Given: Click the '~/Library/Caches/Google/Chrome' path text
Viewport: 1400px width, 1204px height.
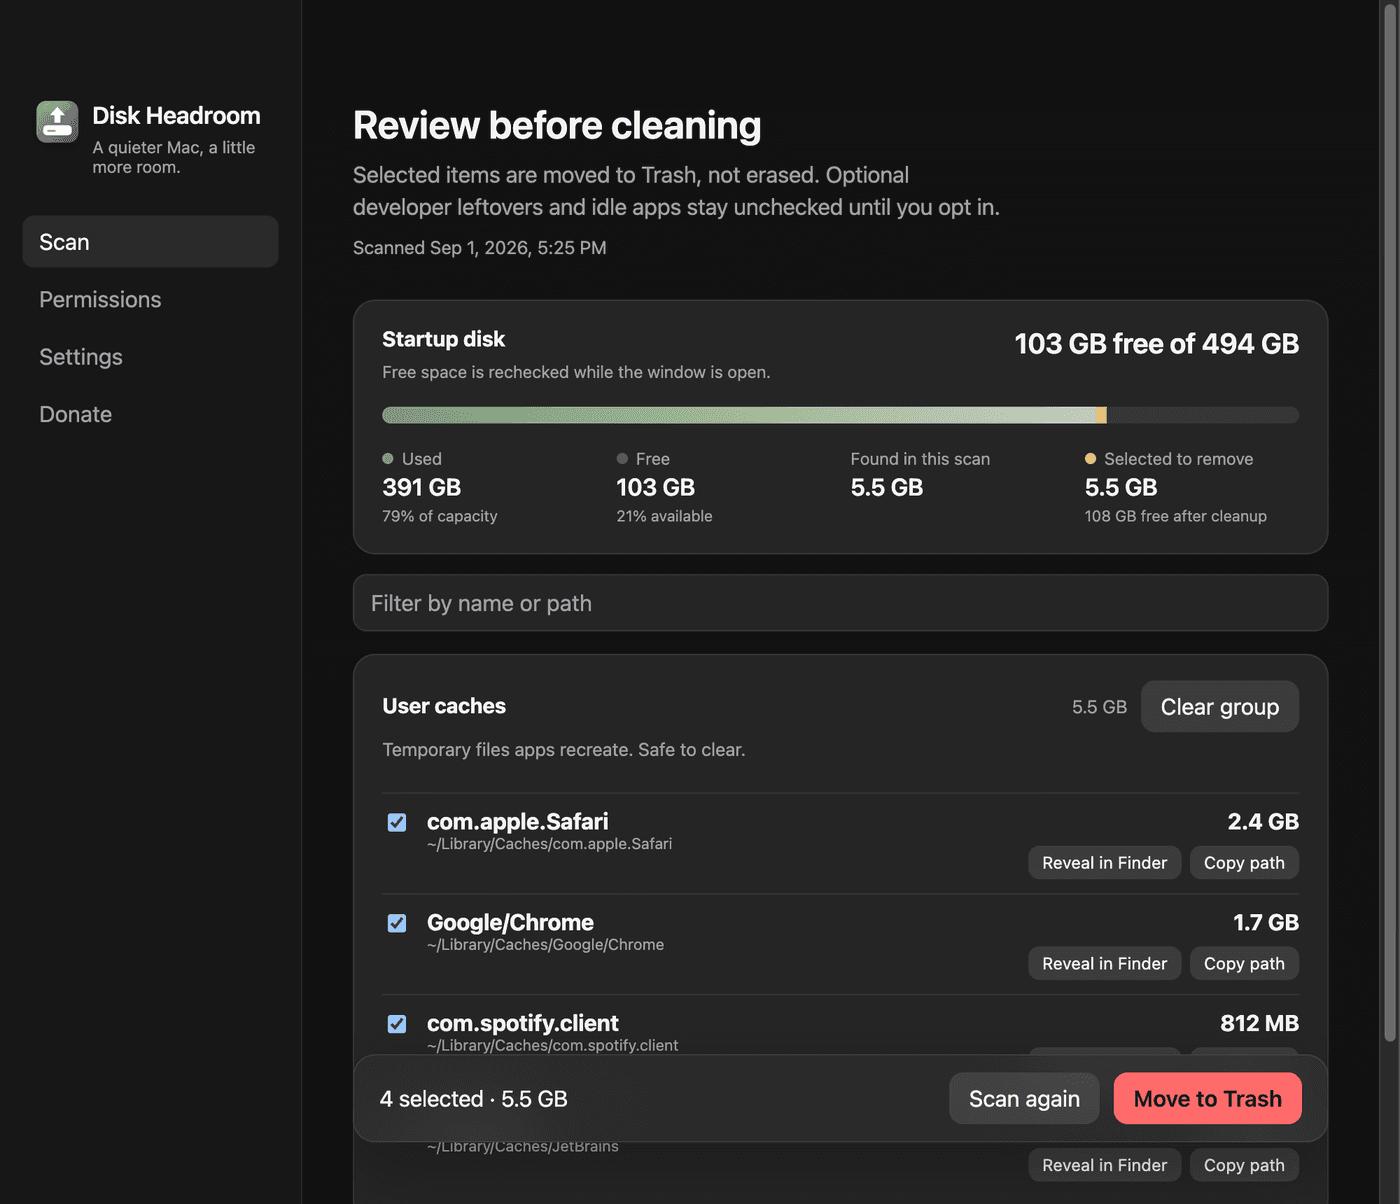Looking at the screenshot, I should click(x=545, y=945).
